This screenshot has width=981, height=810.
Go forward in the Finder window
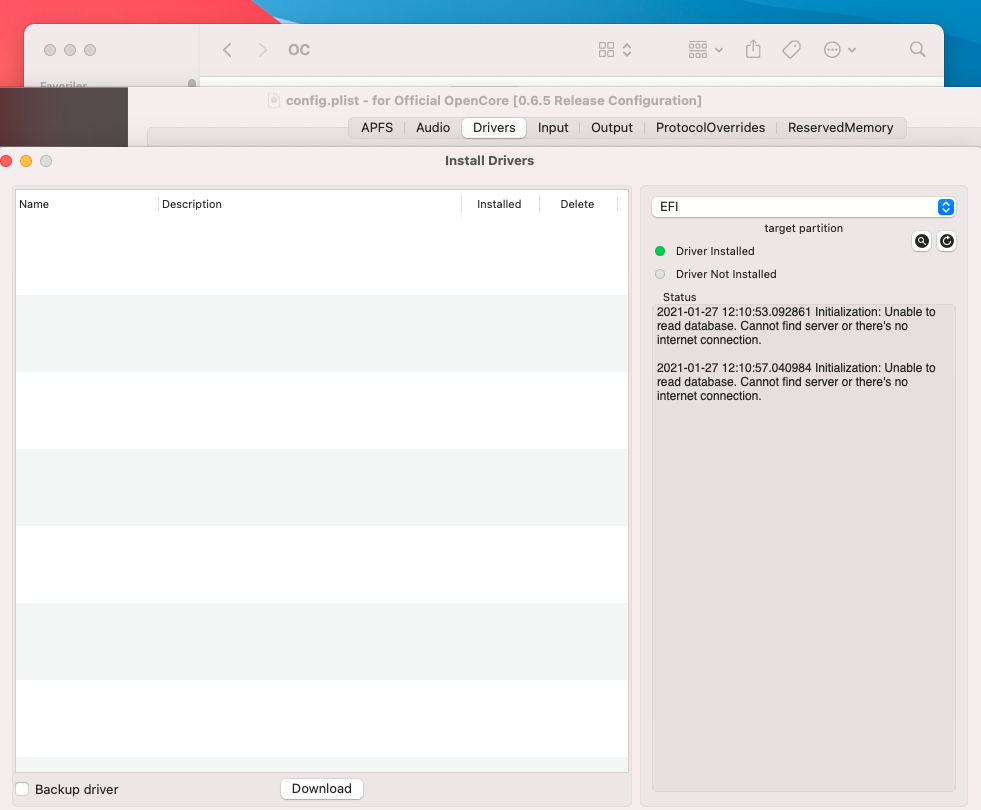pos(262,50)
